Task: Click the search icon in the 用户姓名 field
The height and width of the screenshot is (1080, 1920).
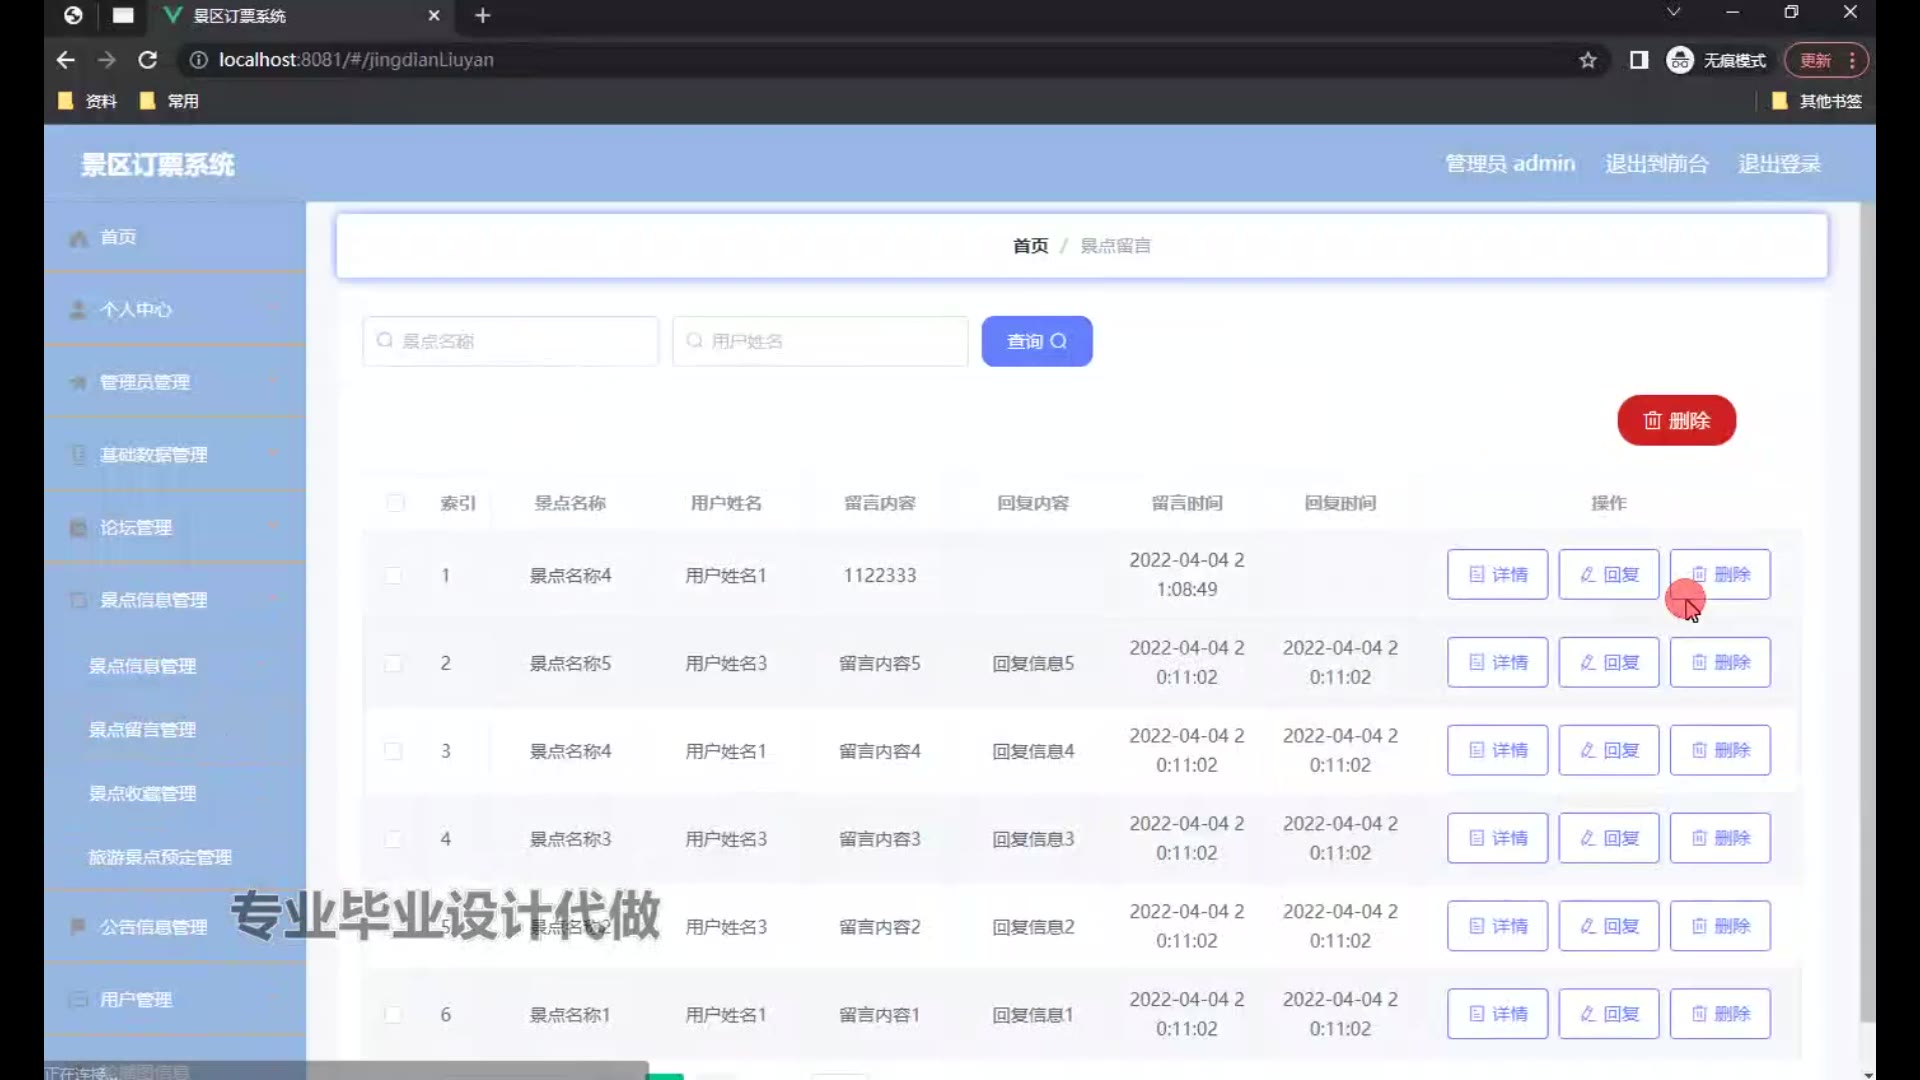Action: coord(694,341)
